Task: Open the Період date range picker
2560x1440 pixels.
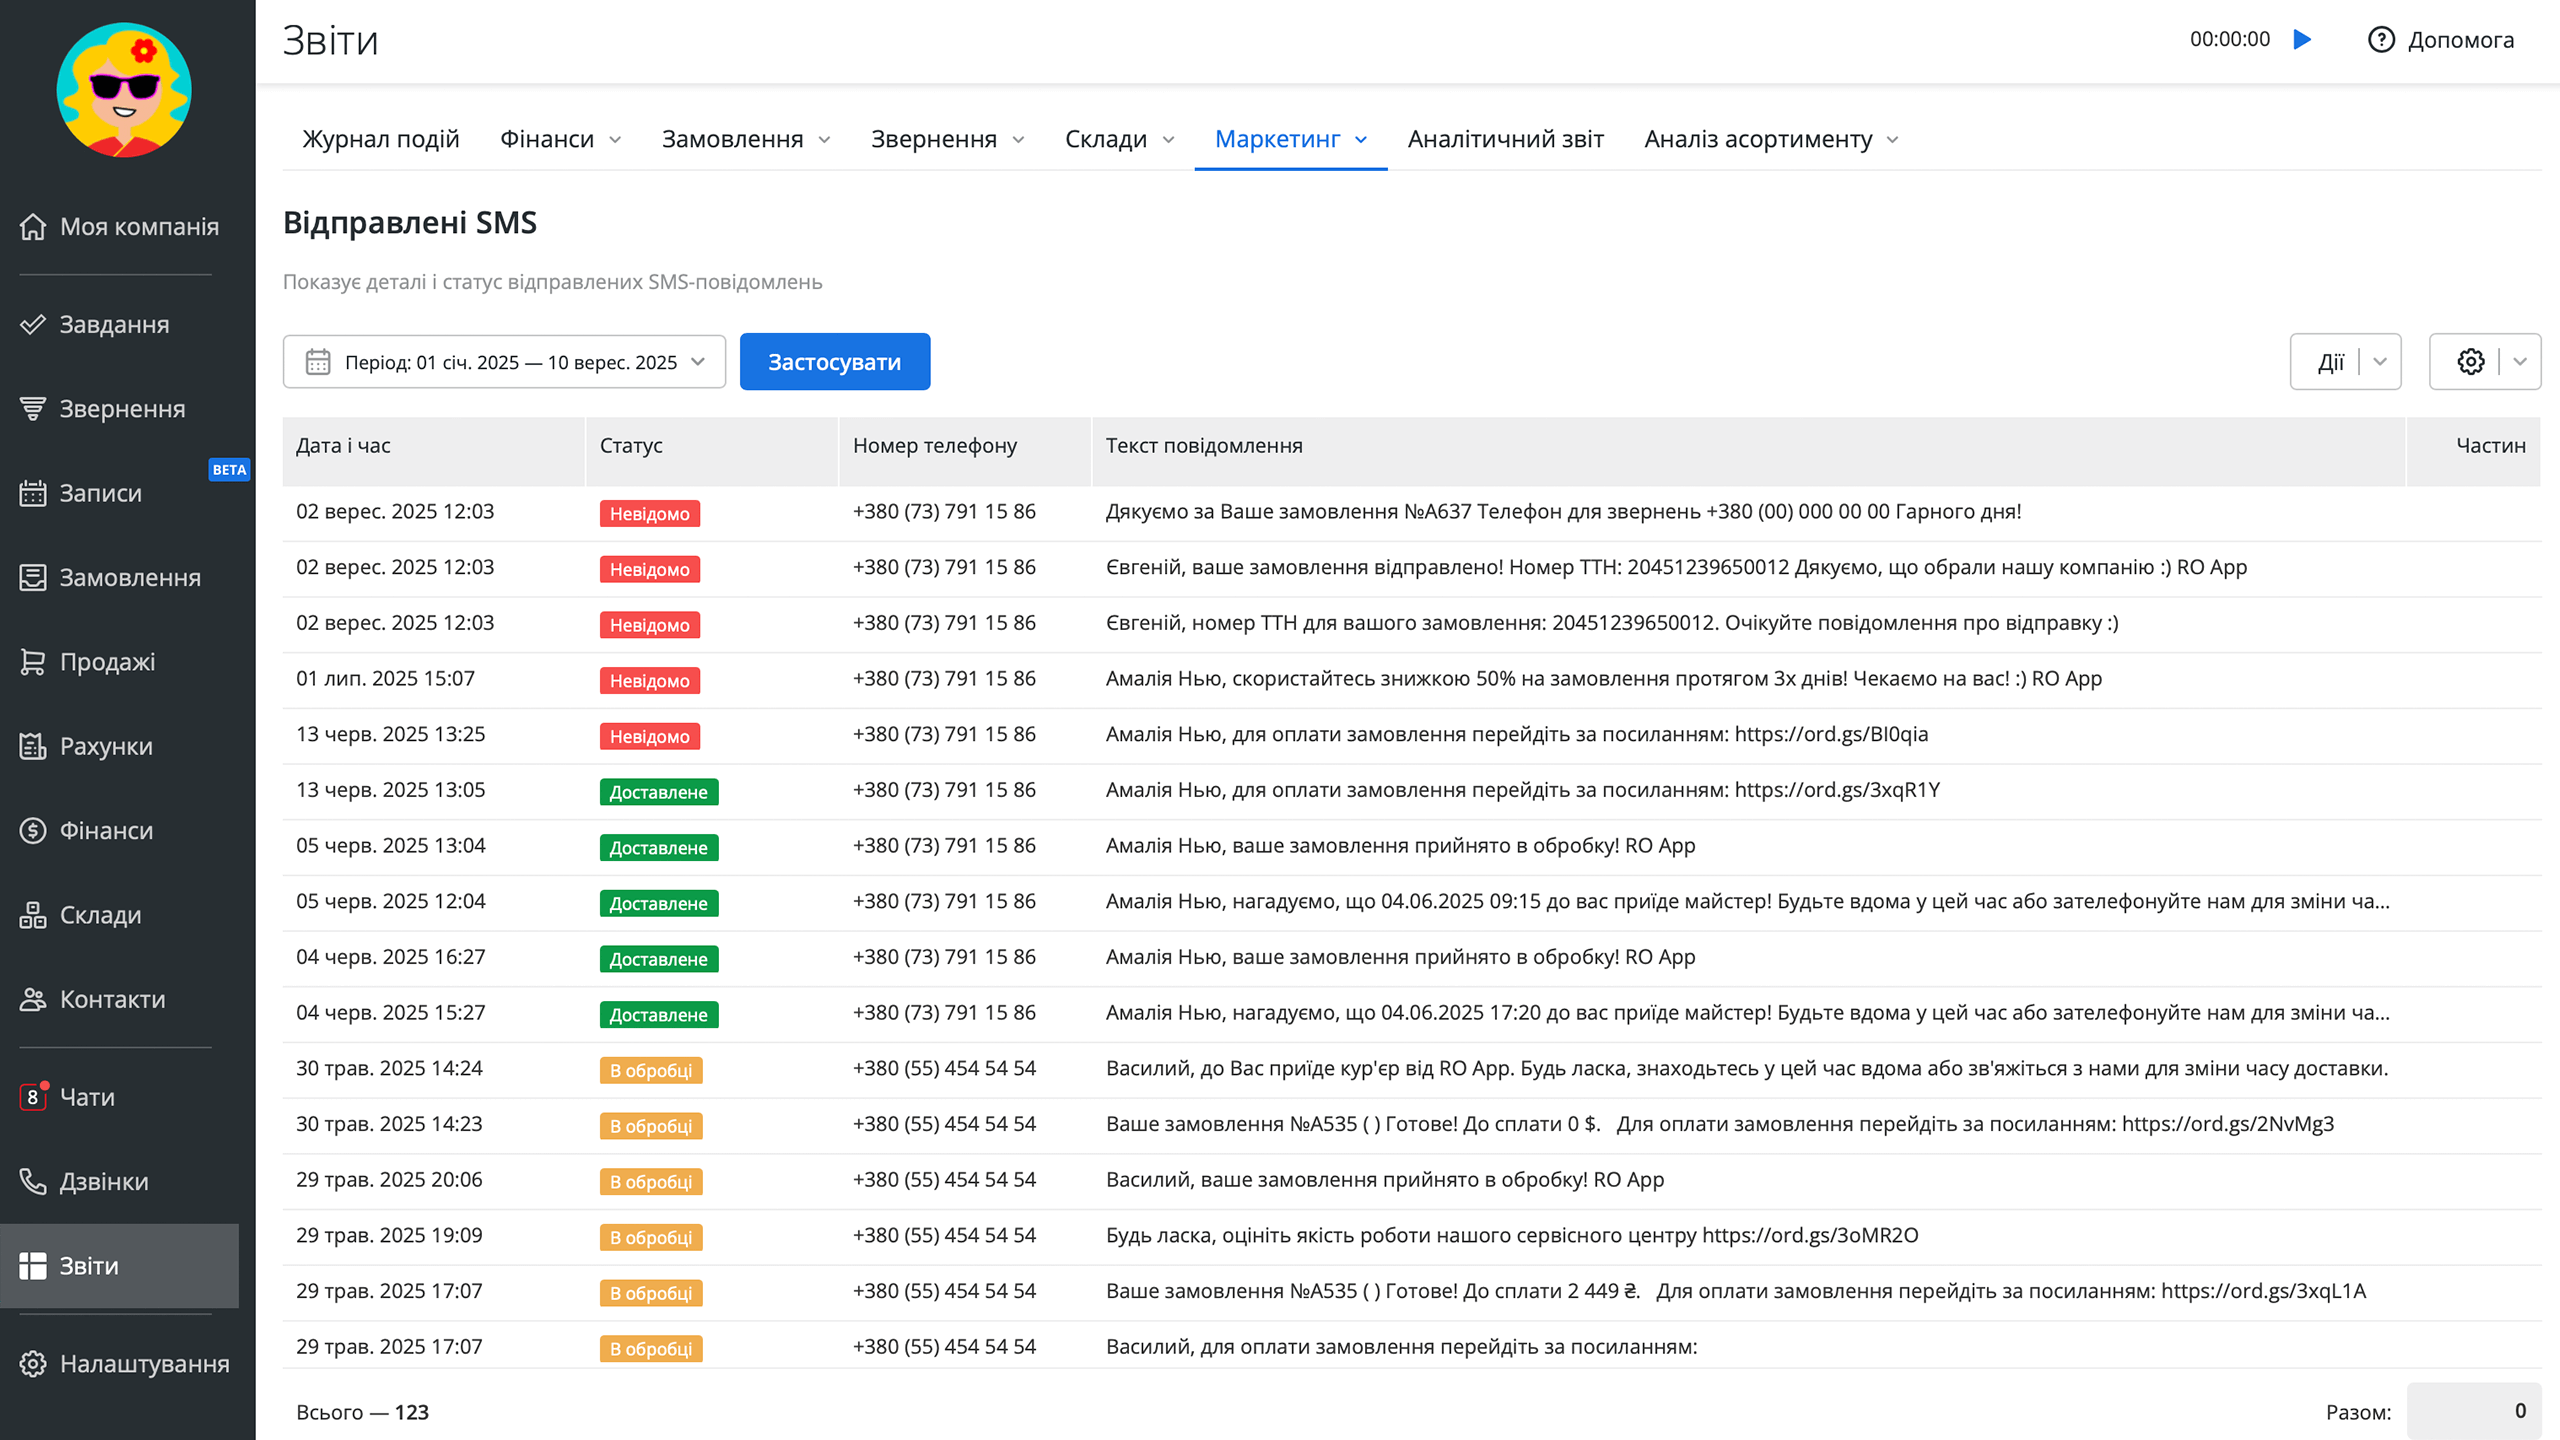Action: [x=504, y=362]
